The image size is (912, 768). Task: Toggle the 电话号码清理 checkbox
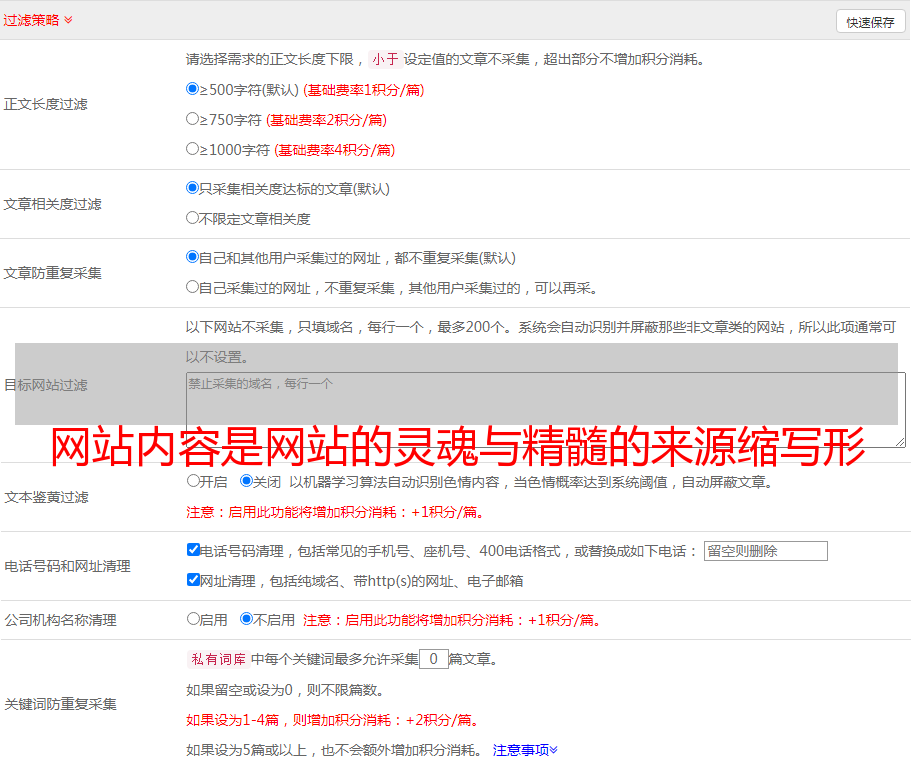193,550
